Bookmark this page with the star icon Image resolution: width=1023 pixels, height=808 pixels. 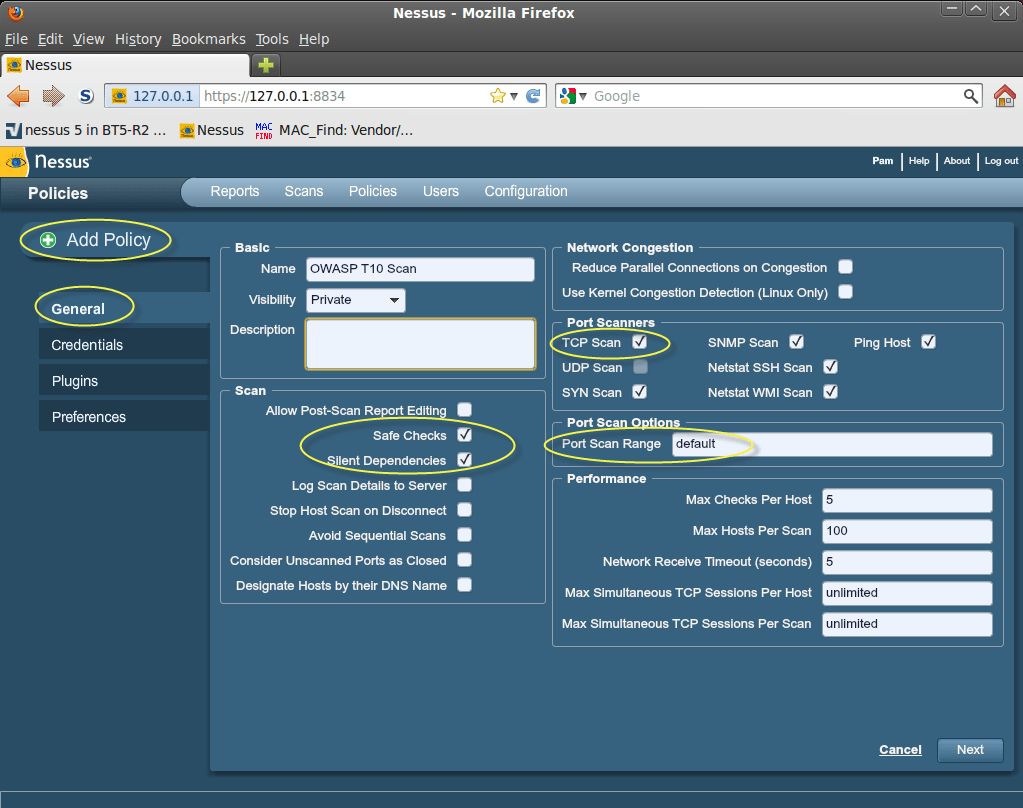pos(497,96)
